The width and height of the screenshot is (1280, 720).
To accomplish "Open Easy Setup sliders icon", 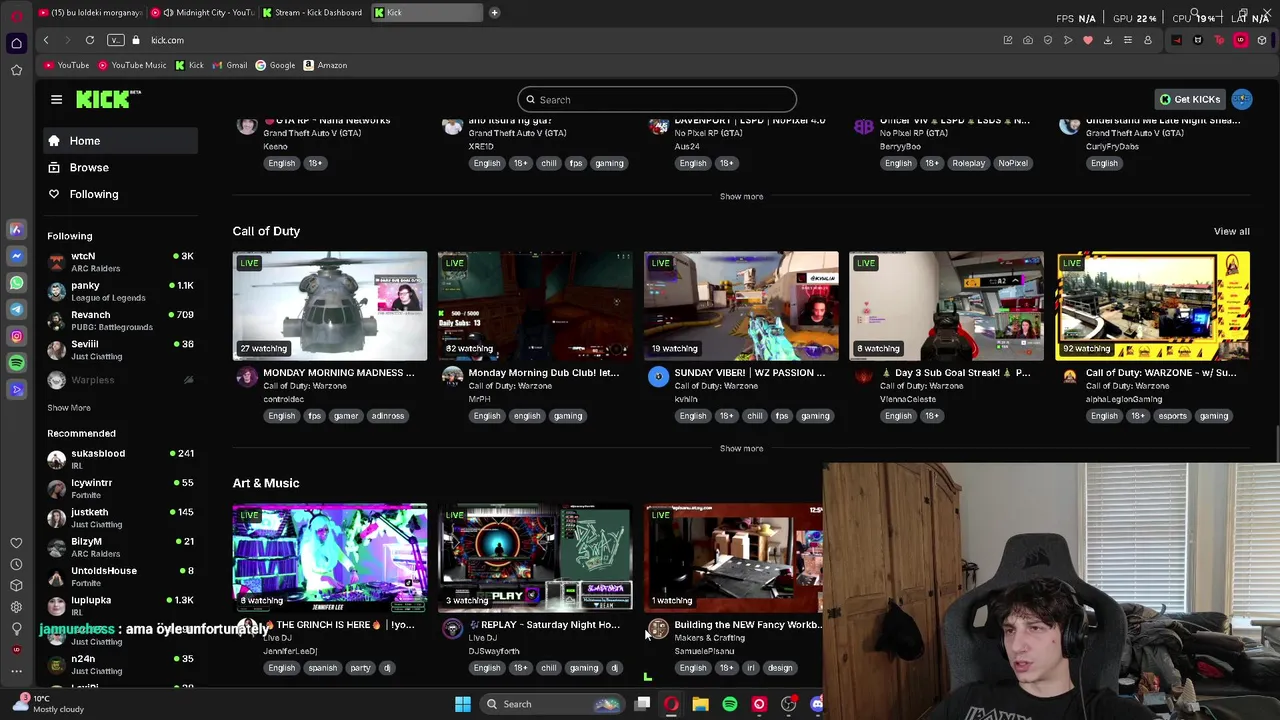I will (1128, 40).
